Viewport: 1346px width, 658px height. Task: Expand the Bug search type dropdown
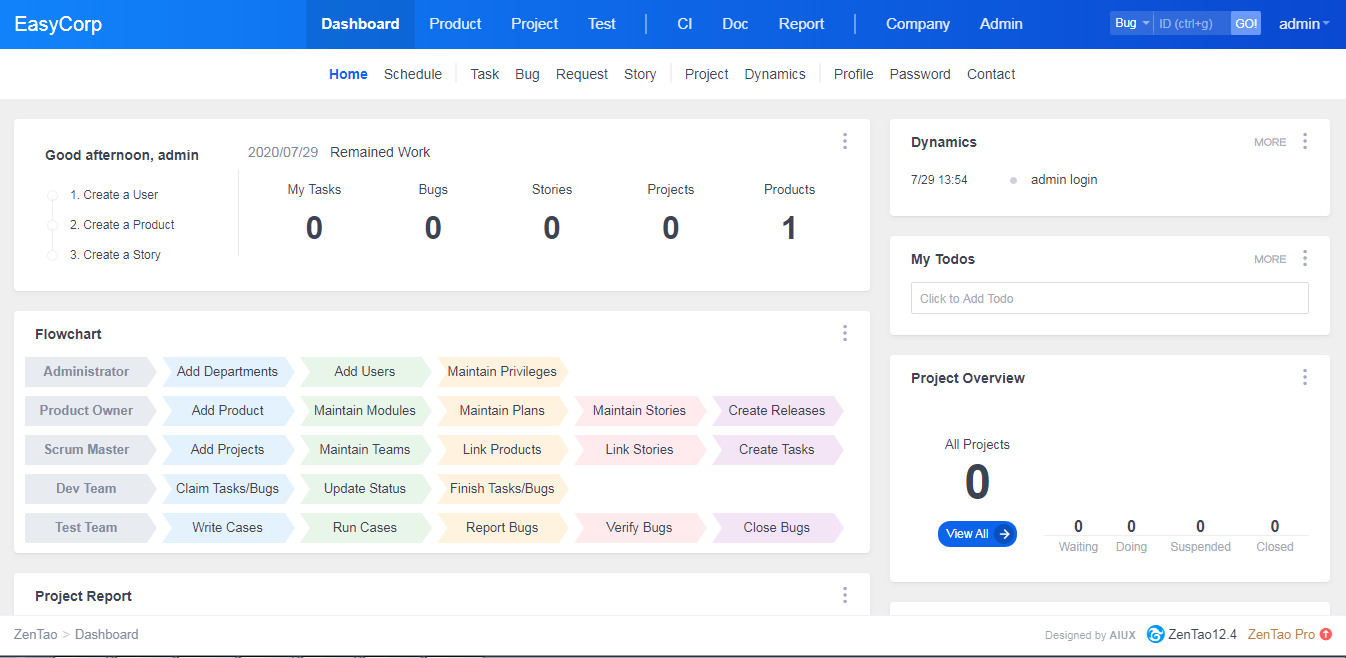coord(1132,24)
